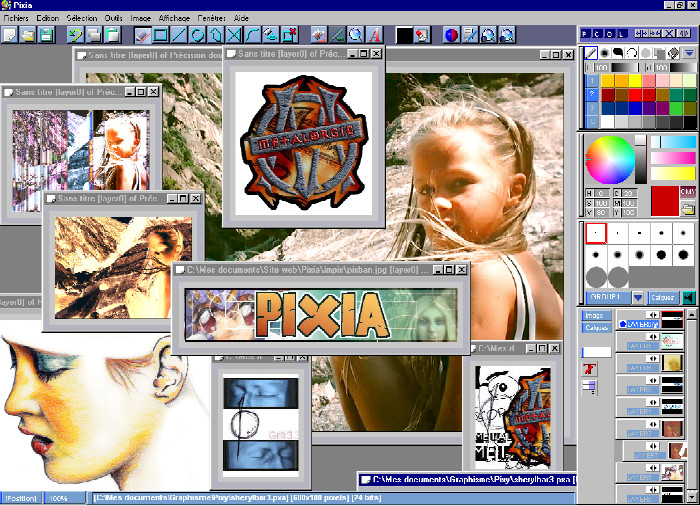
Task: Select the red text 'A' tool
Action: click(x=374, y=35)
